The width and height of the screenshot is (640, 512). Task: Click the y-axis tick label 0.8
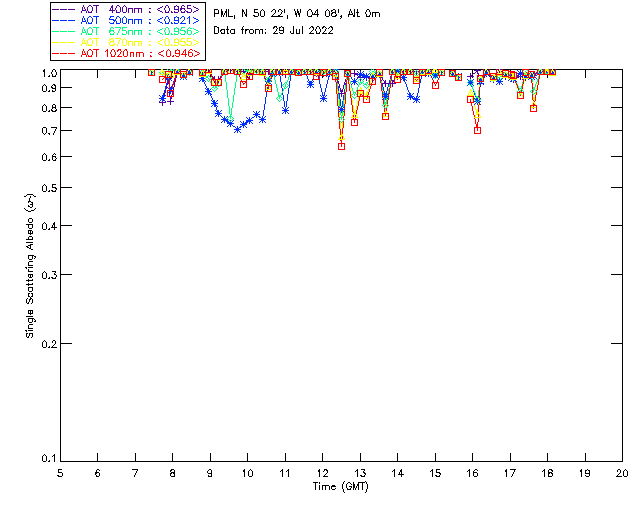coord(49,109)
